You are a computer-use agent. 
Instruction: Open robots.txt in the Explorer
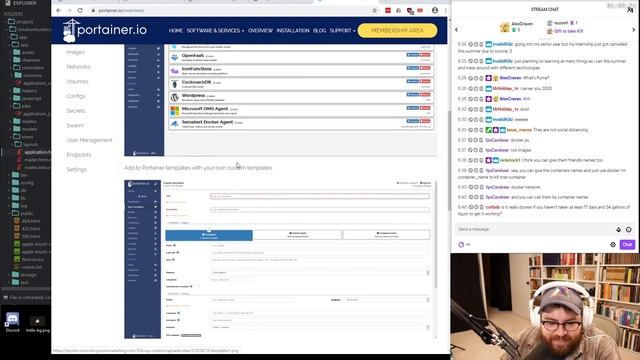click(x=31, y=267)
